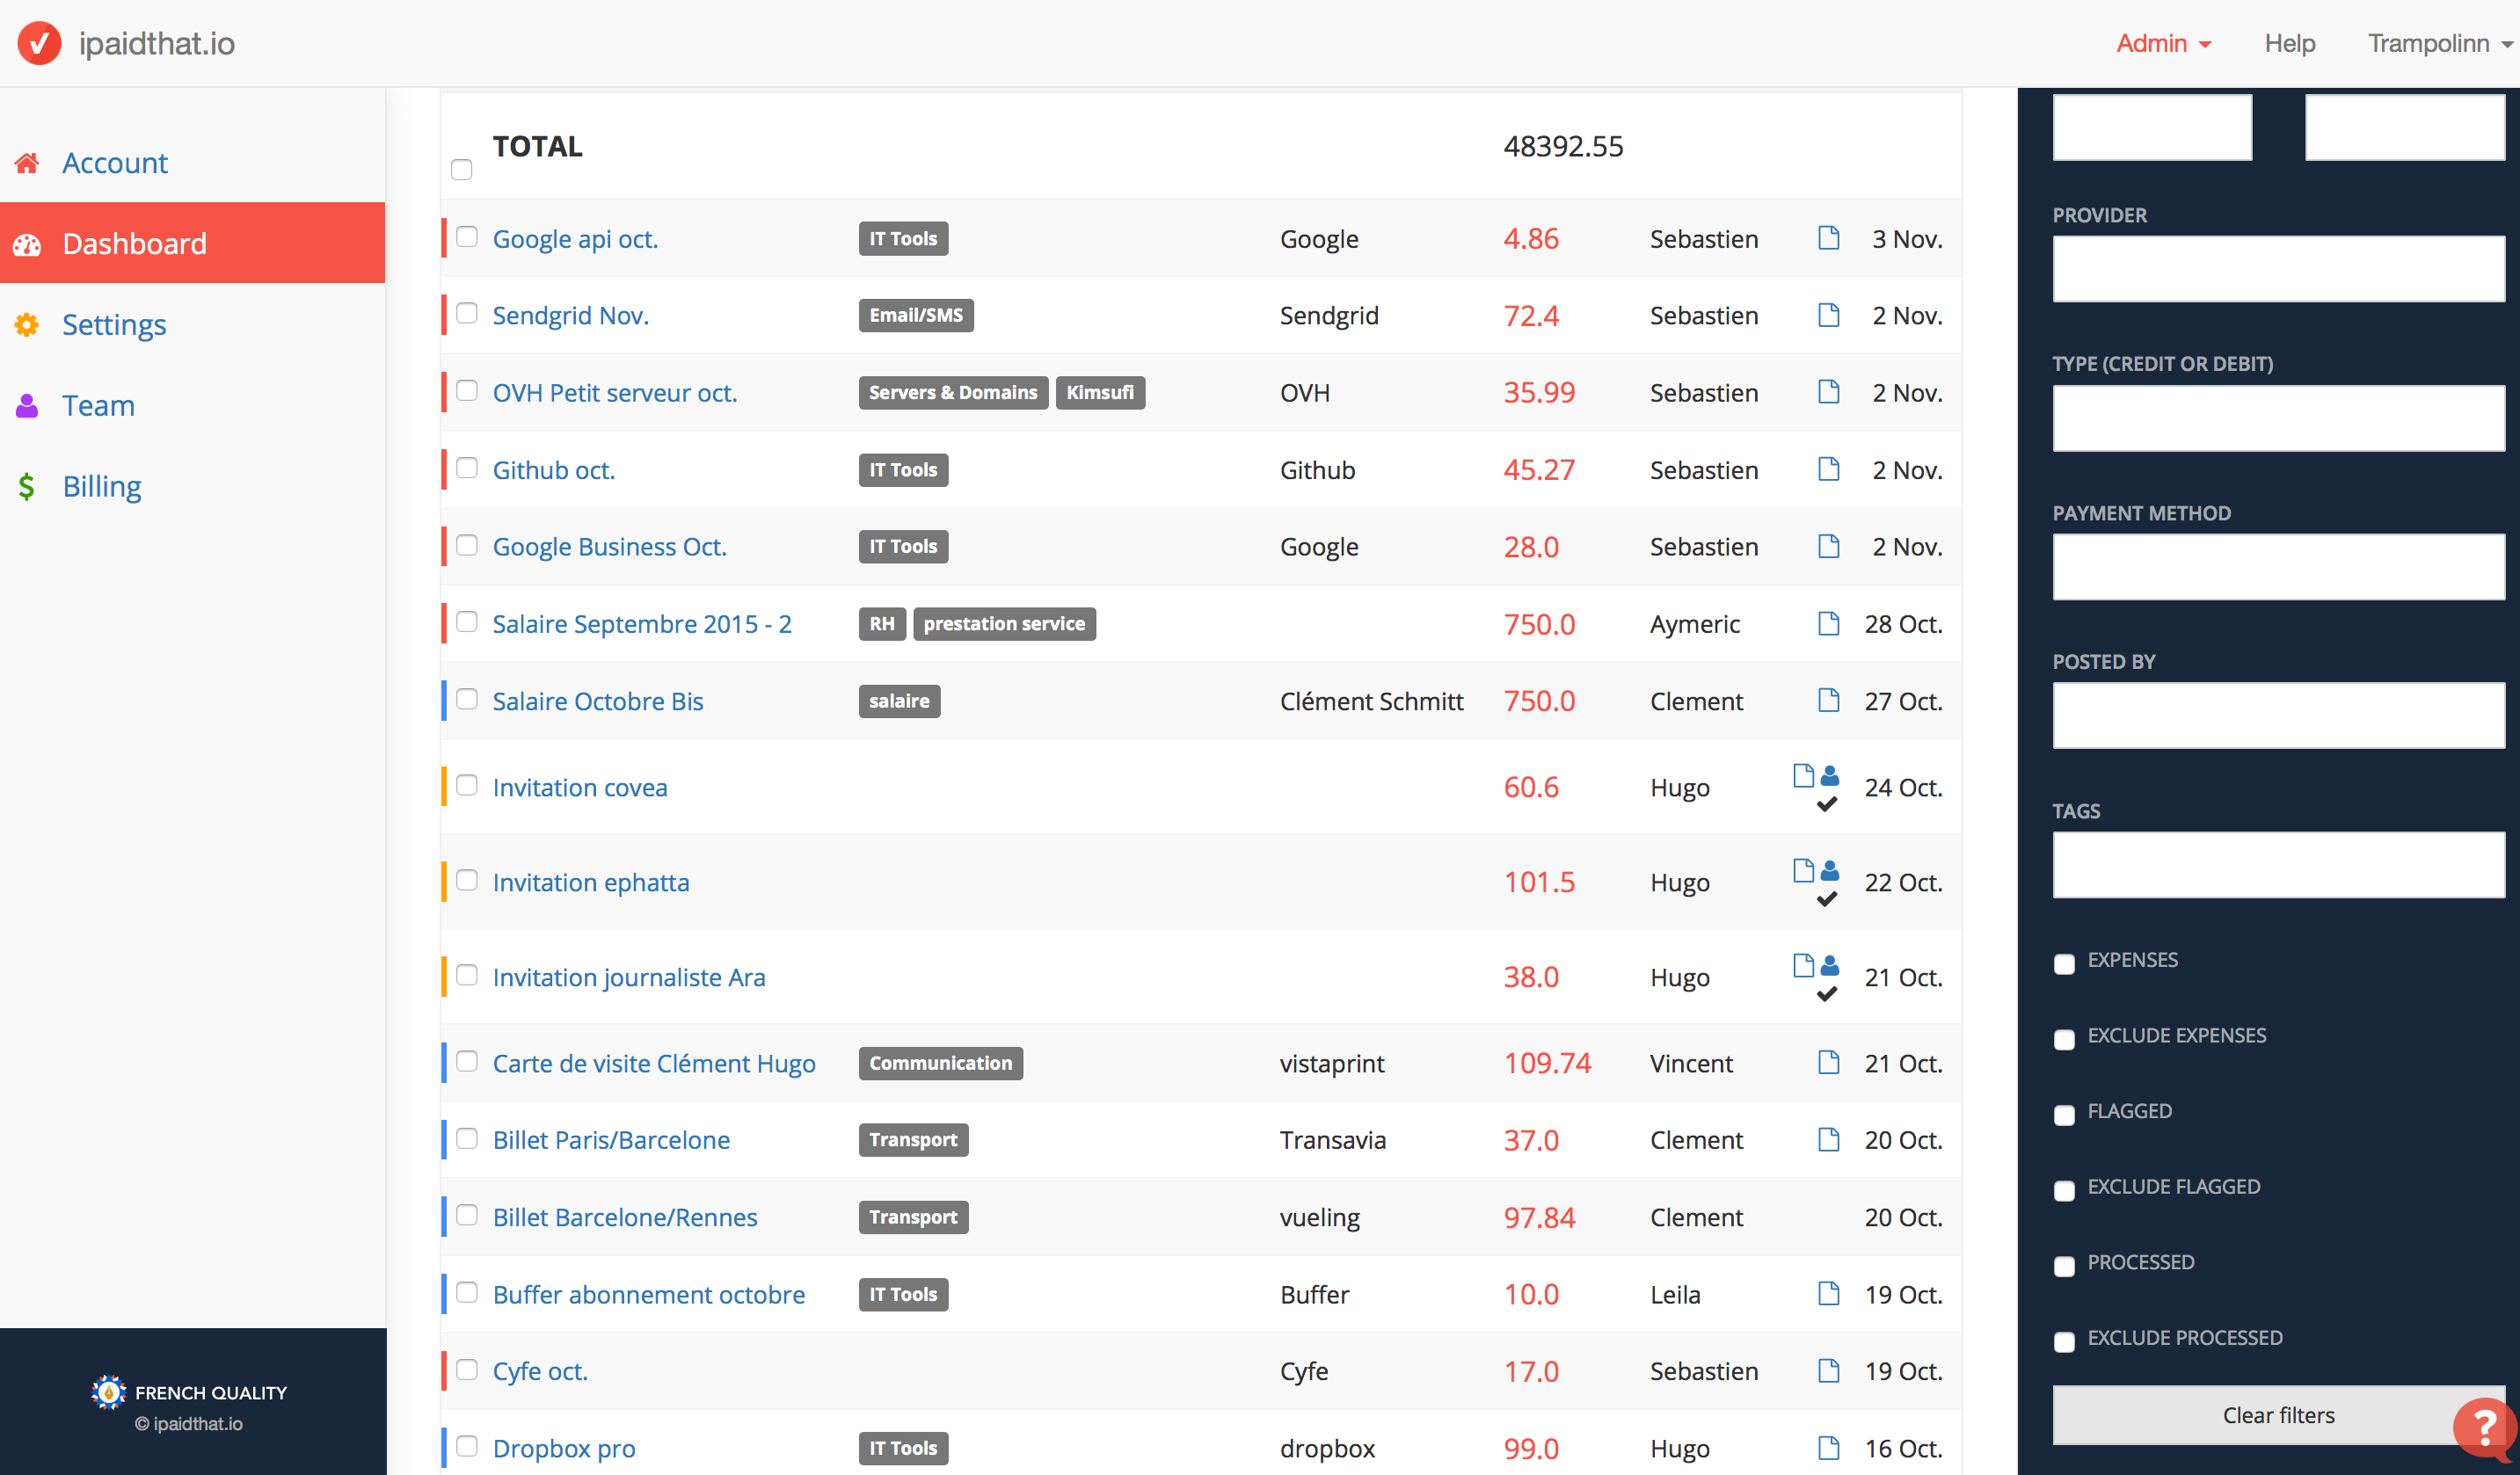Screen dimensions: 2520x1475
Task: Open the Admin dropdown menu
Action: coord(2162,43)
